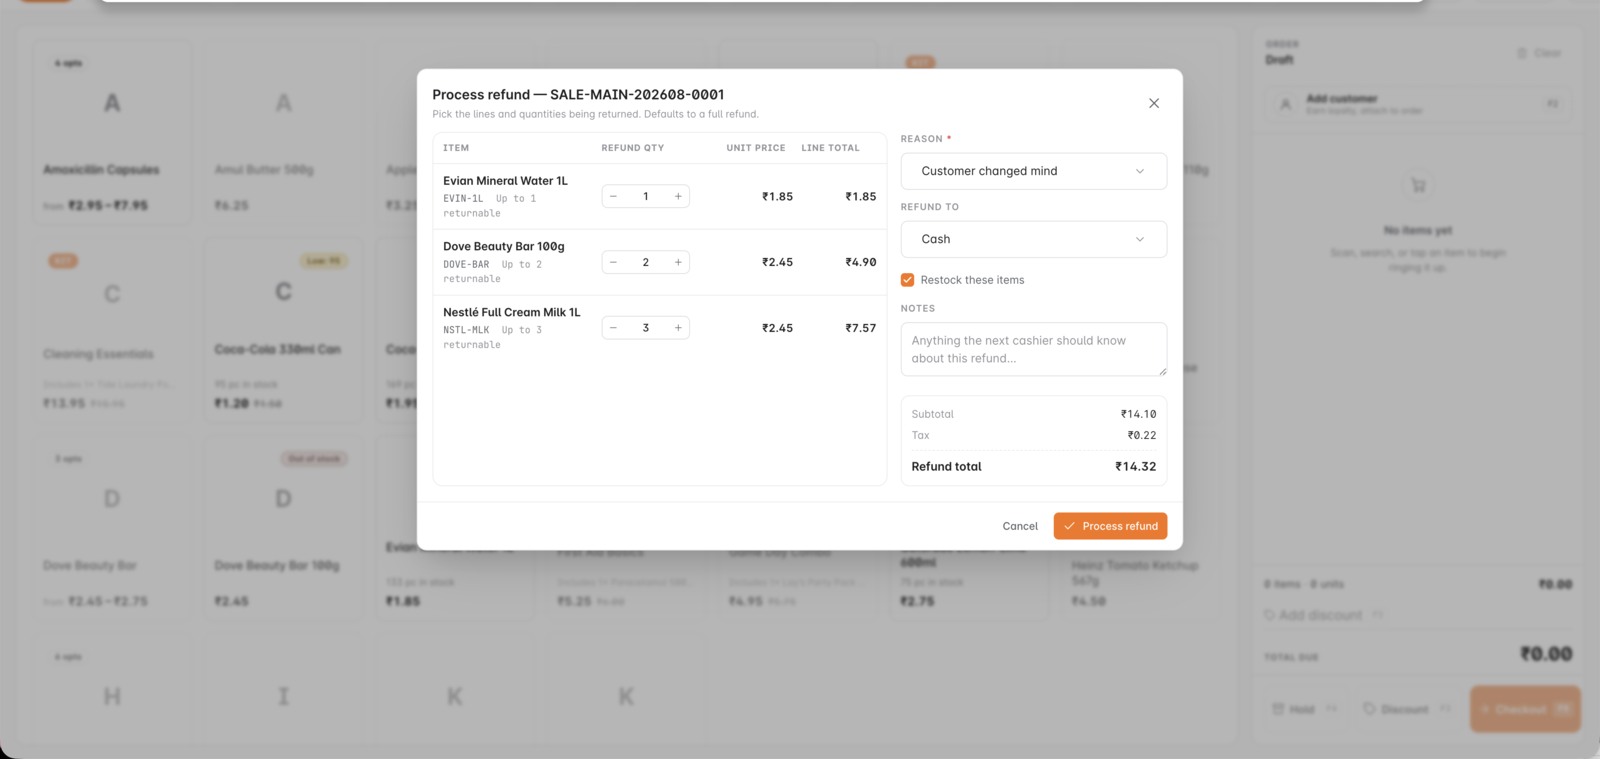Viewport: 1600px width, 759px height.
Task: Click into the Notes text area
Action: click(1034, 349)
